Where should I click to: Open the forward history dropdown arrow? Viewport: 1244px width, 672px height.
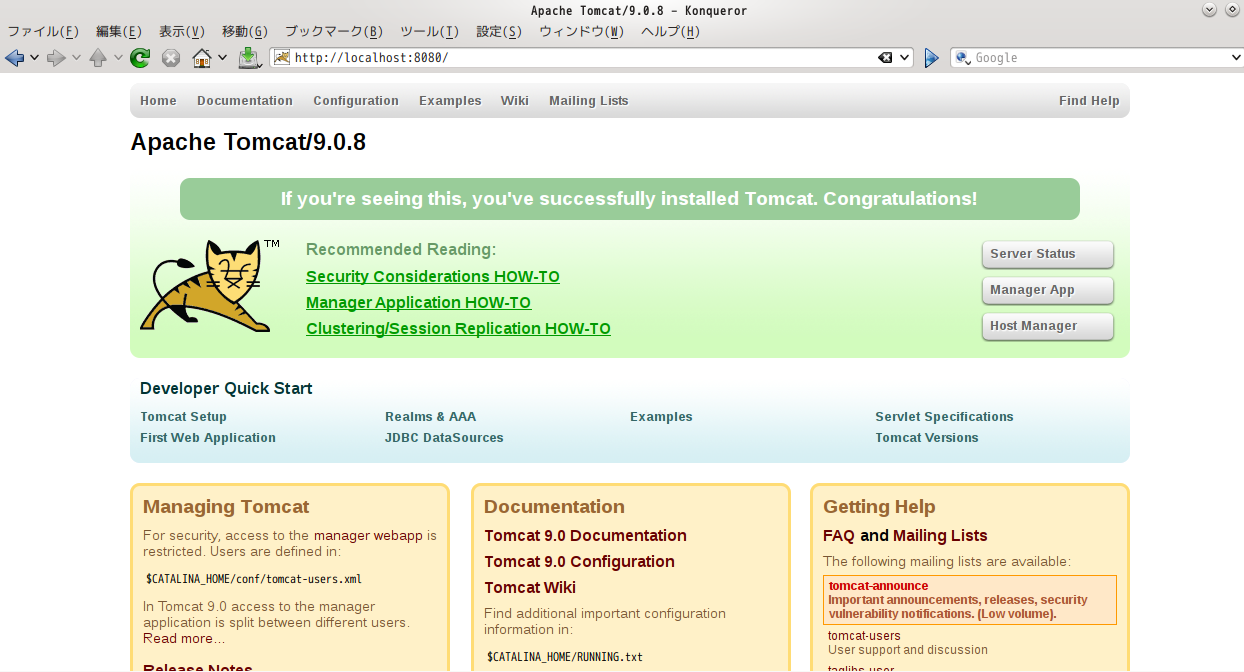tap(76, 58)
